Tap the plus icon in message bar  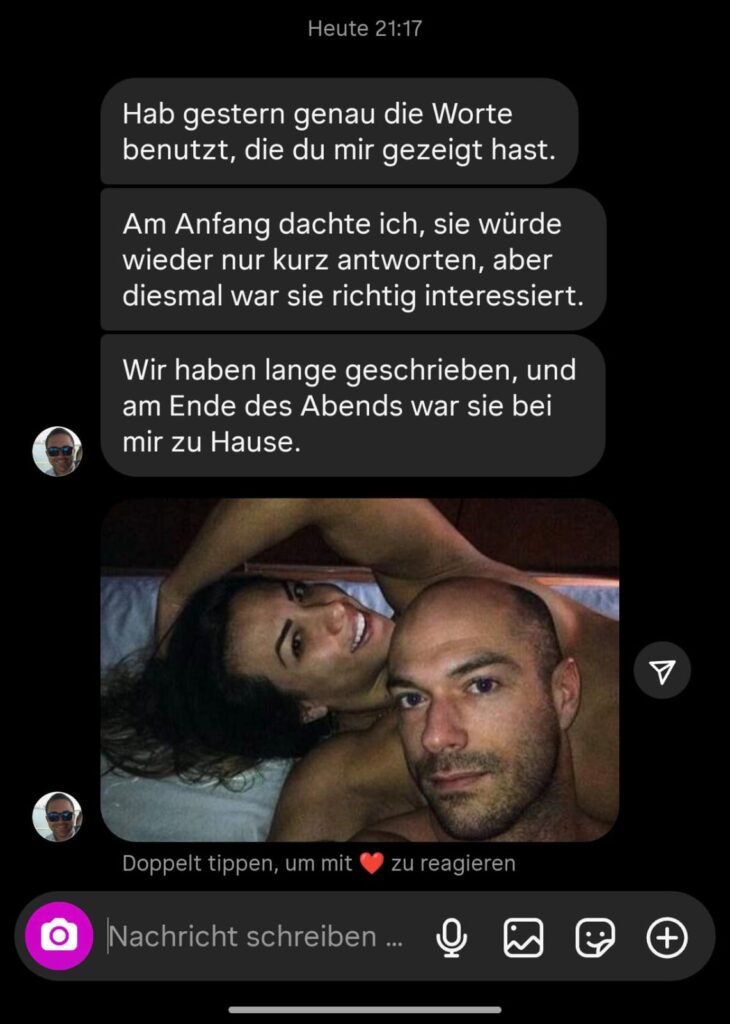(x=667, y=937)
